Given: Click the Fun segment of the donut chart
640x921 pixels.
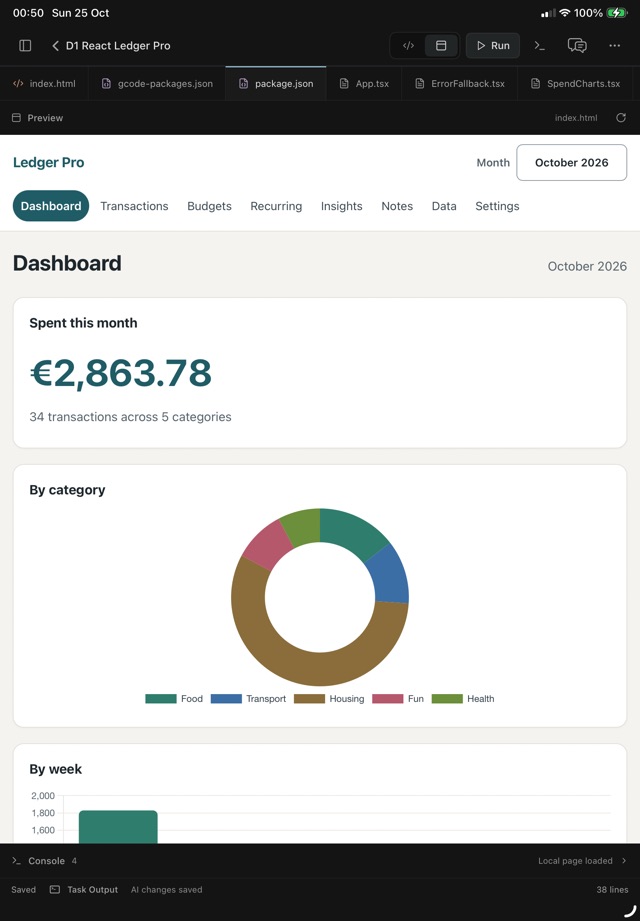Looking at the screenshot, I should [x=267, y=544].
